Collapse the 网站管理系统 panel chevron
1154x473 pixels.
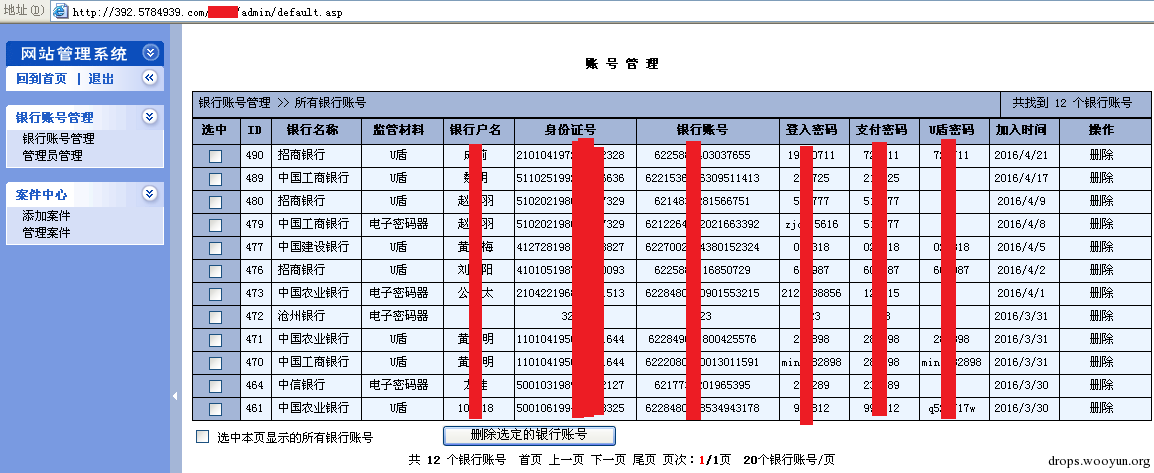click(x=150, y=53)
